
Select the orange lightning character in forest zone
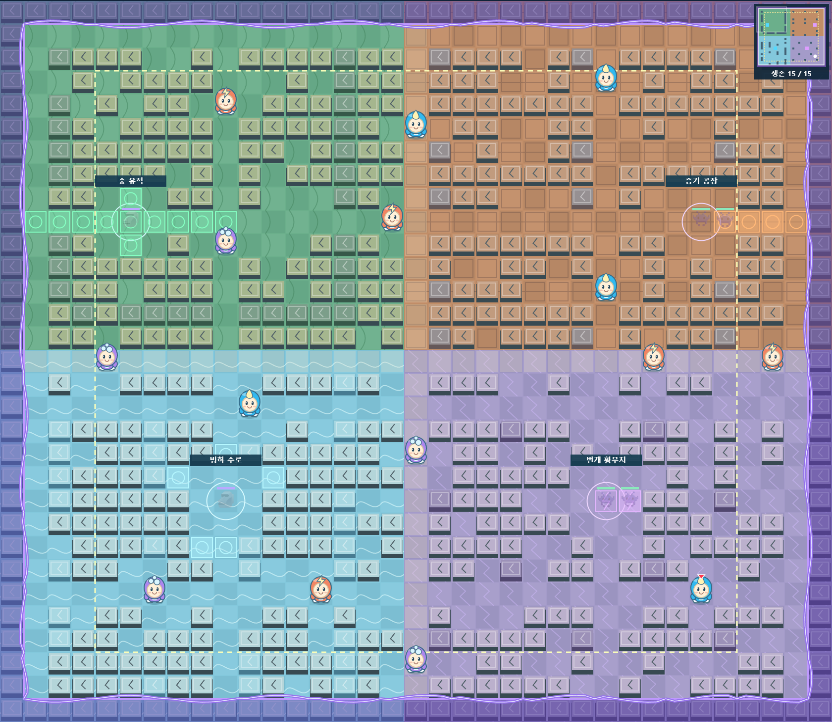point(226,101)
